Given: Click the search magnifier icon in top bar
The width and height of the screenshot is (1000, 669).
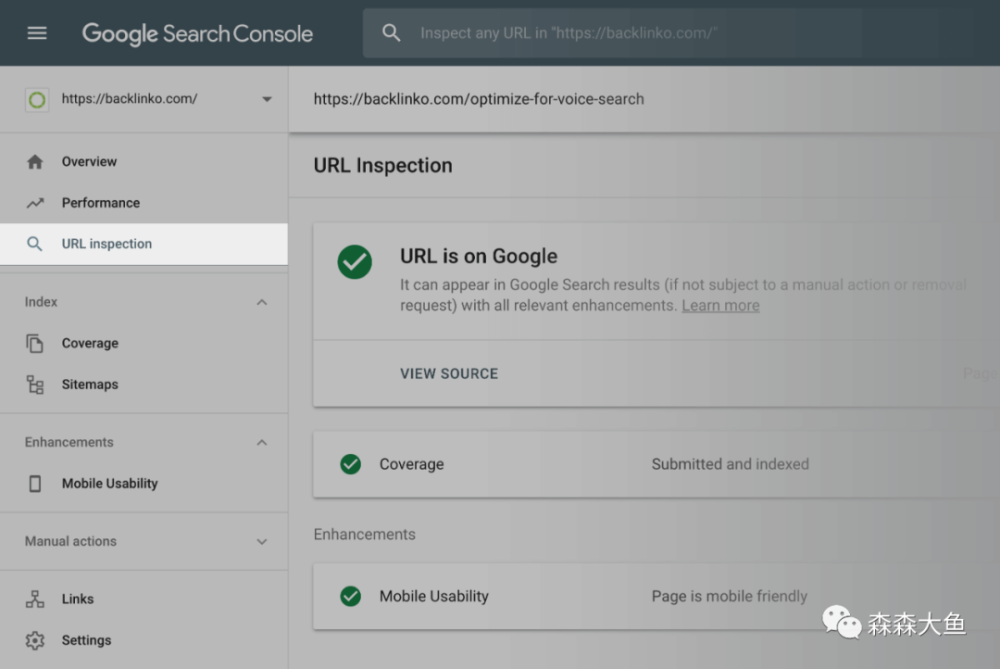Looking at the screenshot, I should pyautogui.click(x=392, y=33).
